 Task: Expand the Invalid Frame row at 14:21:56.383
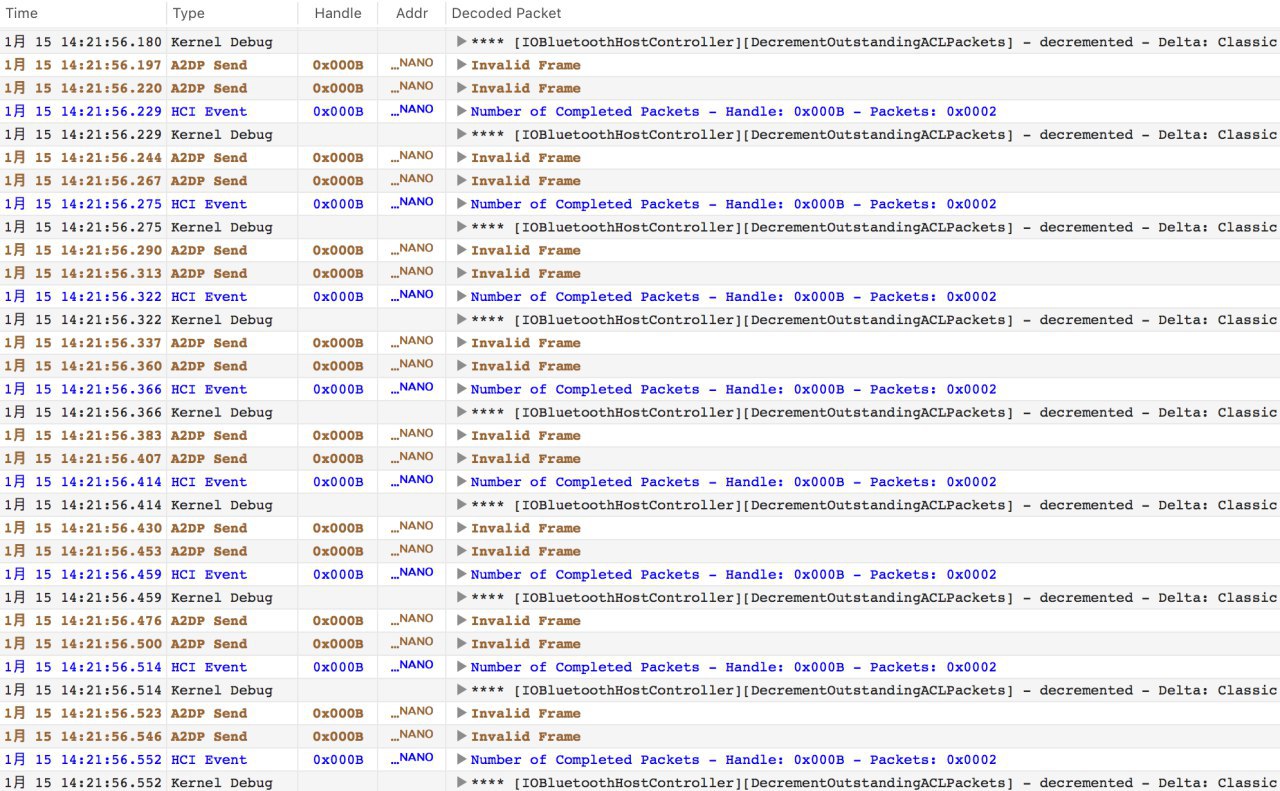coord(461,435)
